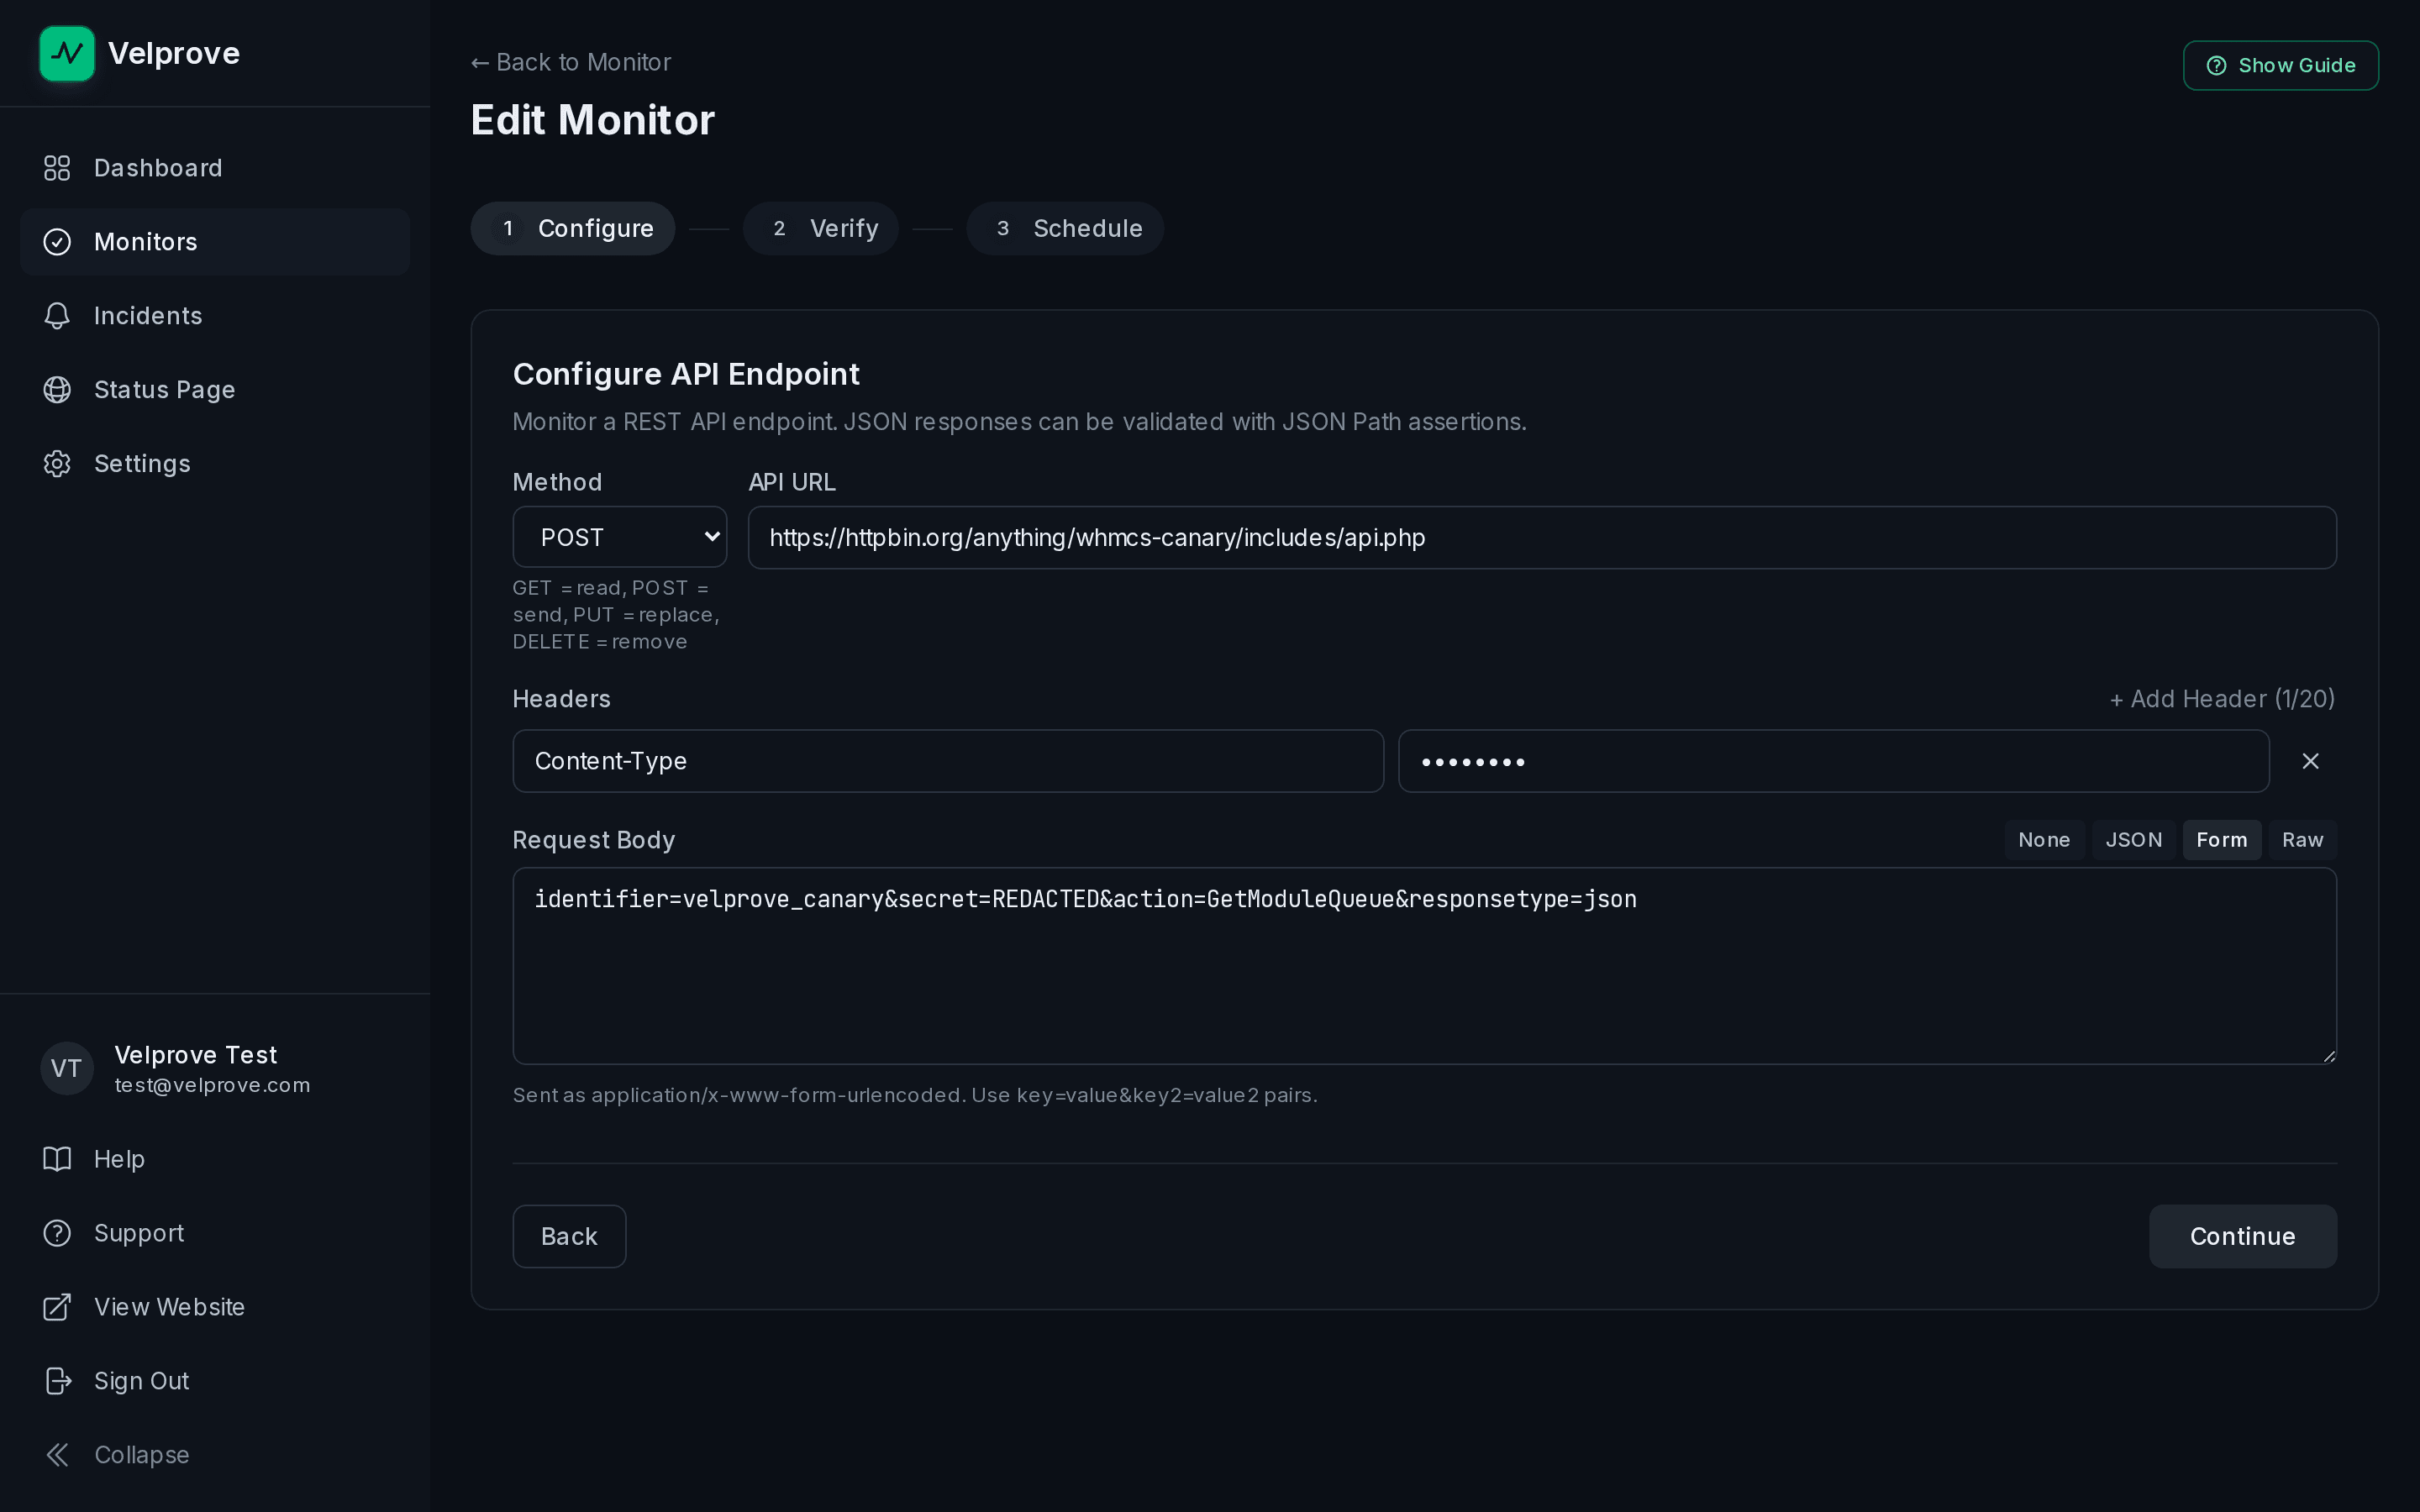
Task: Click Add Header (1/20)
Action: pyautogui.click(x=2222, y=699)
